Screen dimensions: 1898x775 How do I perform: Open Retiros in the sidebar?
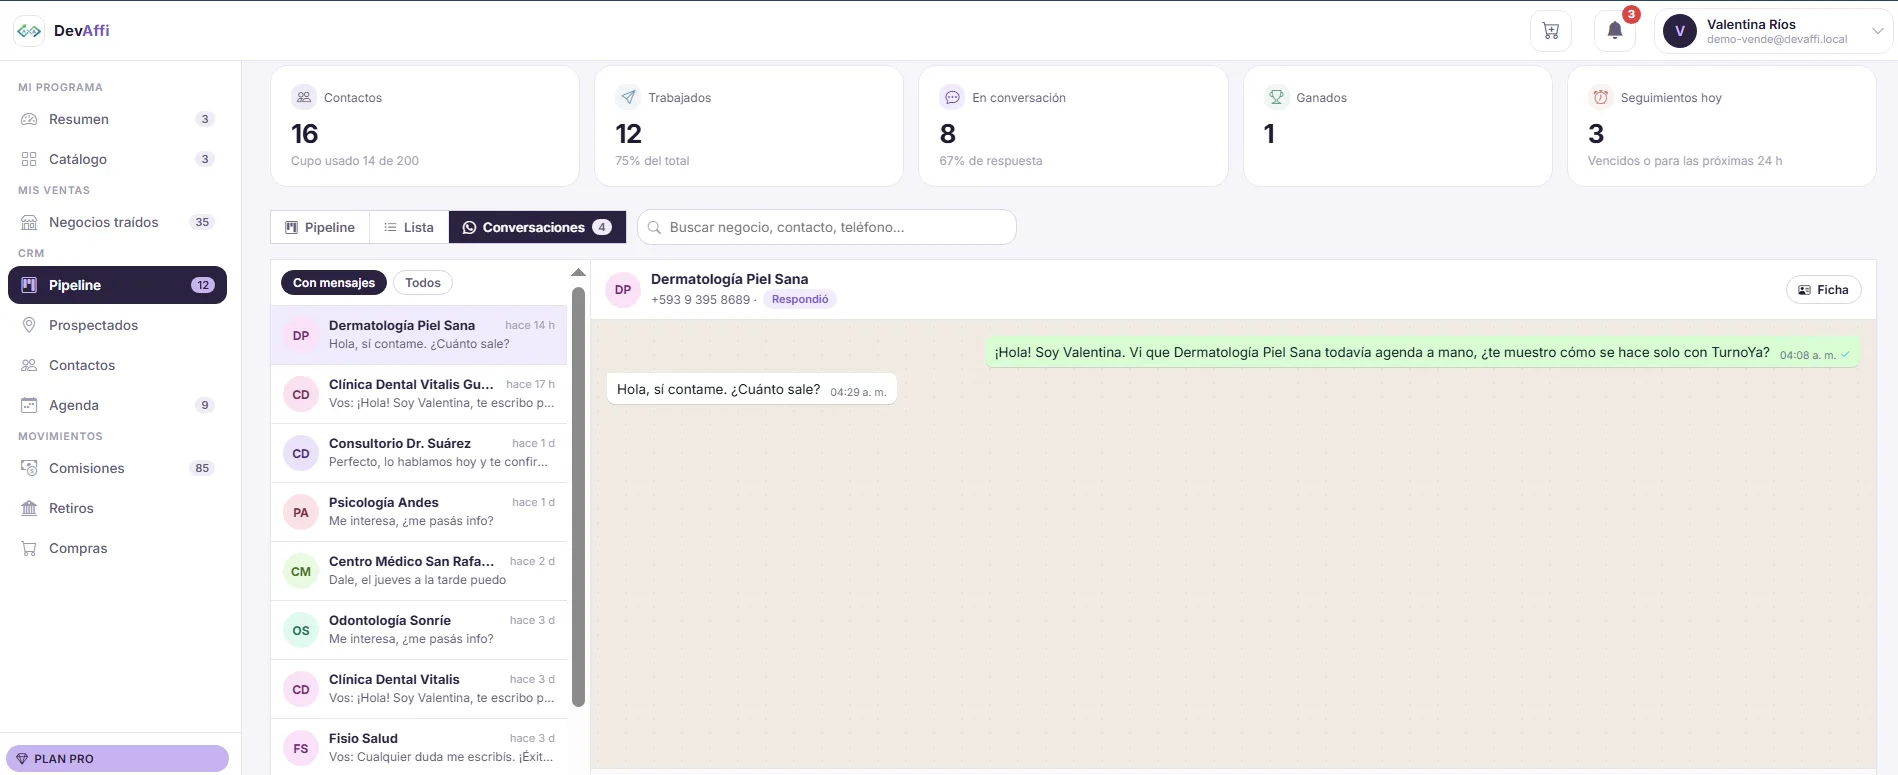click(x=117, y=508)
